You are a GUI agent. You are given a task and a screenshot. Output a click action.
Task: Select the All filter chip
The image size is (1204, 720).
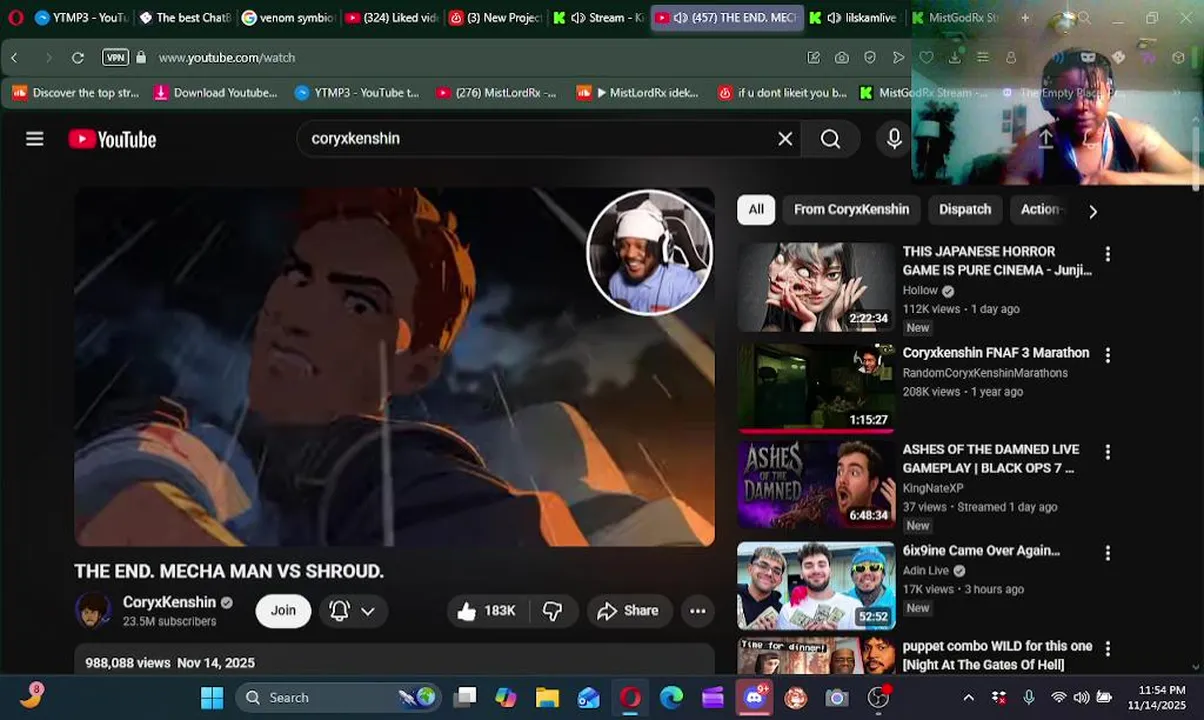(x=756, y=209)
